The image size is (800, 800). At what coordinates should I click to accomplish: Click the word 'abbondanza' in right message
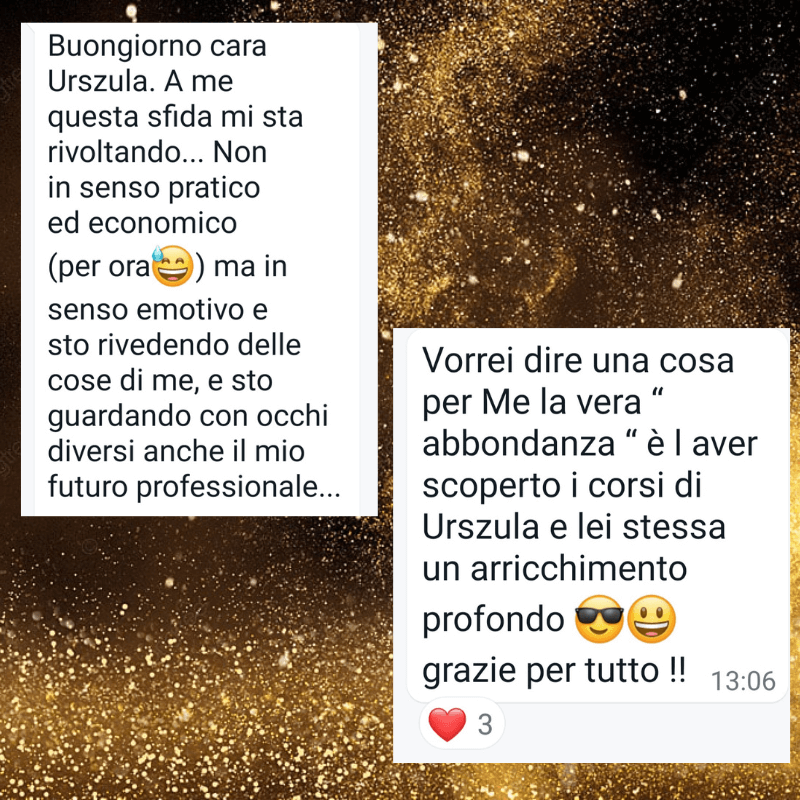pyautogui.click(x=518, y=443)
